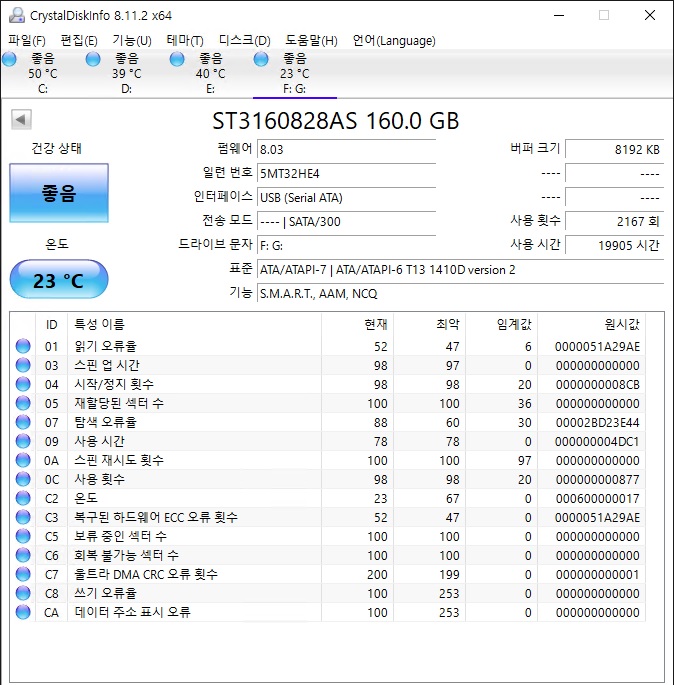Select the 탐색 오류율 row name
The width and height of the screenshot is (674, 685).
tap(105, 422)
